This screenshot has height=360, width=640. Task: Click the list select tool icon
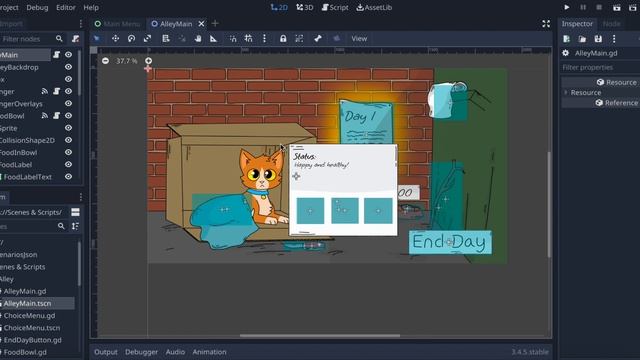click(166, 38)
